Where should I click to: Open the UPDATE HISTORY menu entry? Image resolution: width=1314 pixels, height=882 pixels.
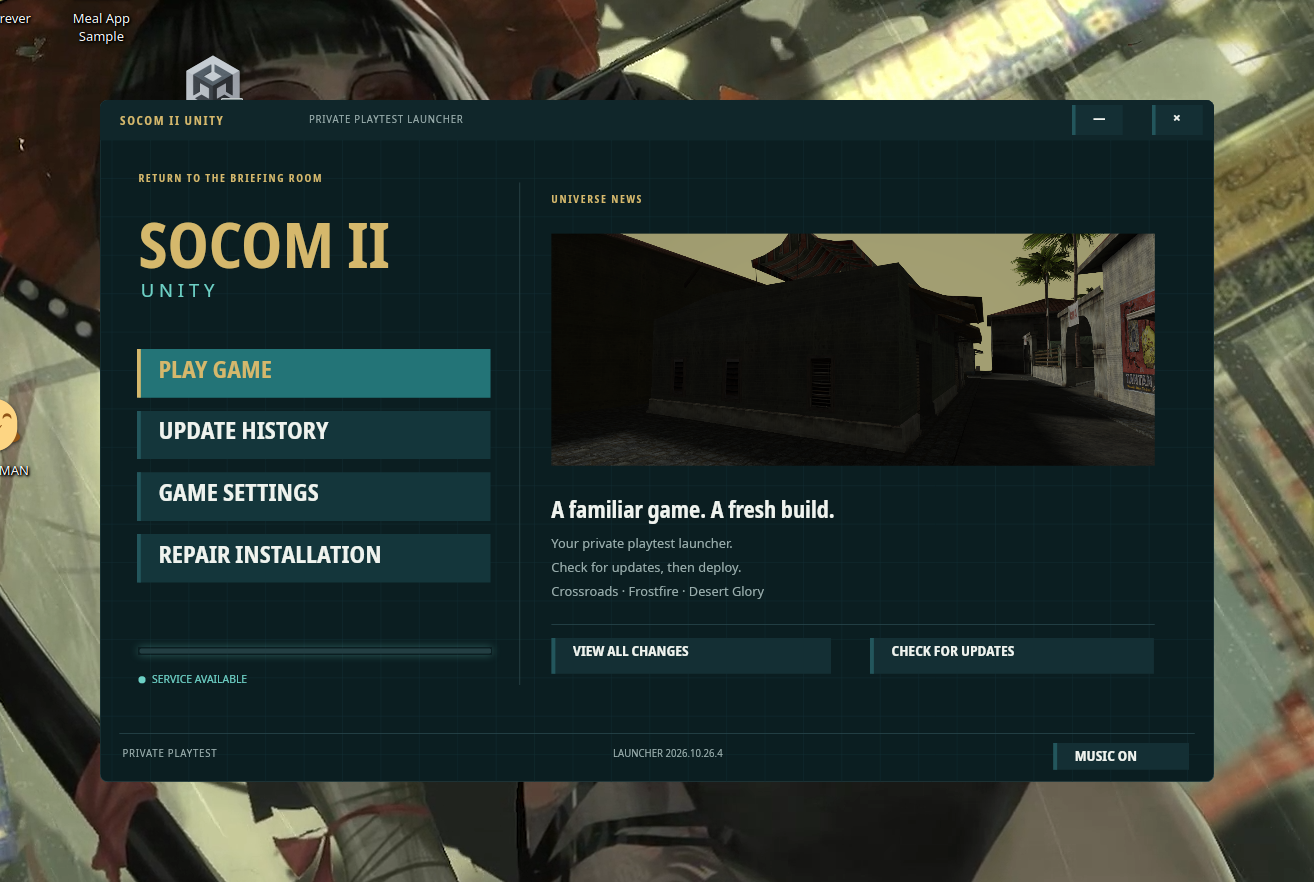314,434
